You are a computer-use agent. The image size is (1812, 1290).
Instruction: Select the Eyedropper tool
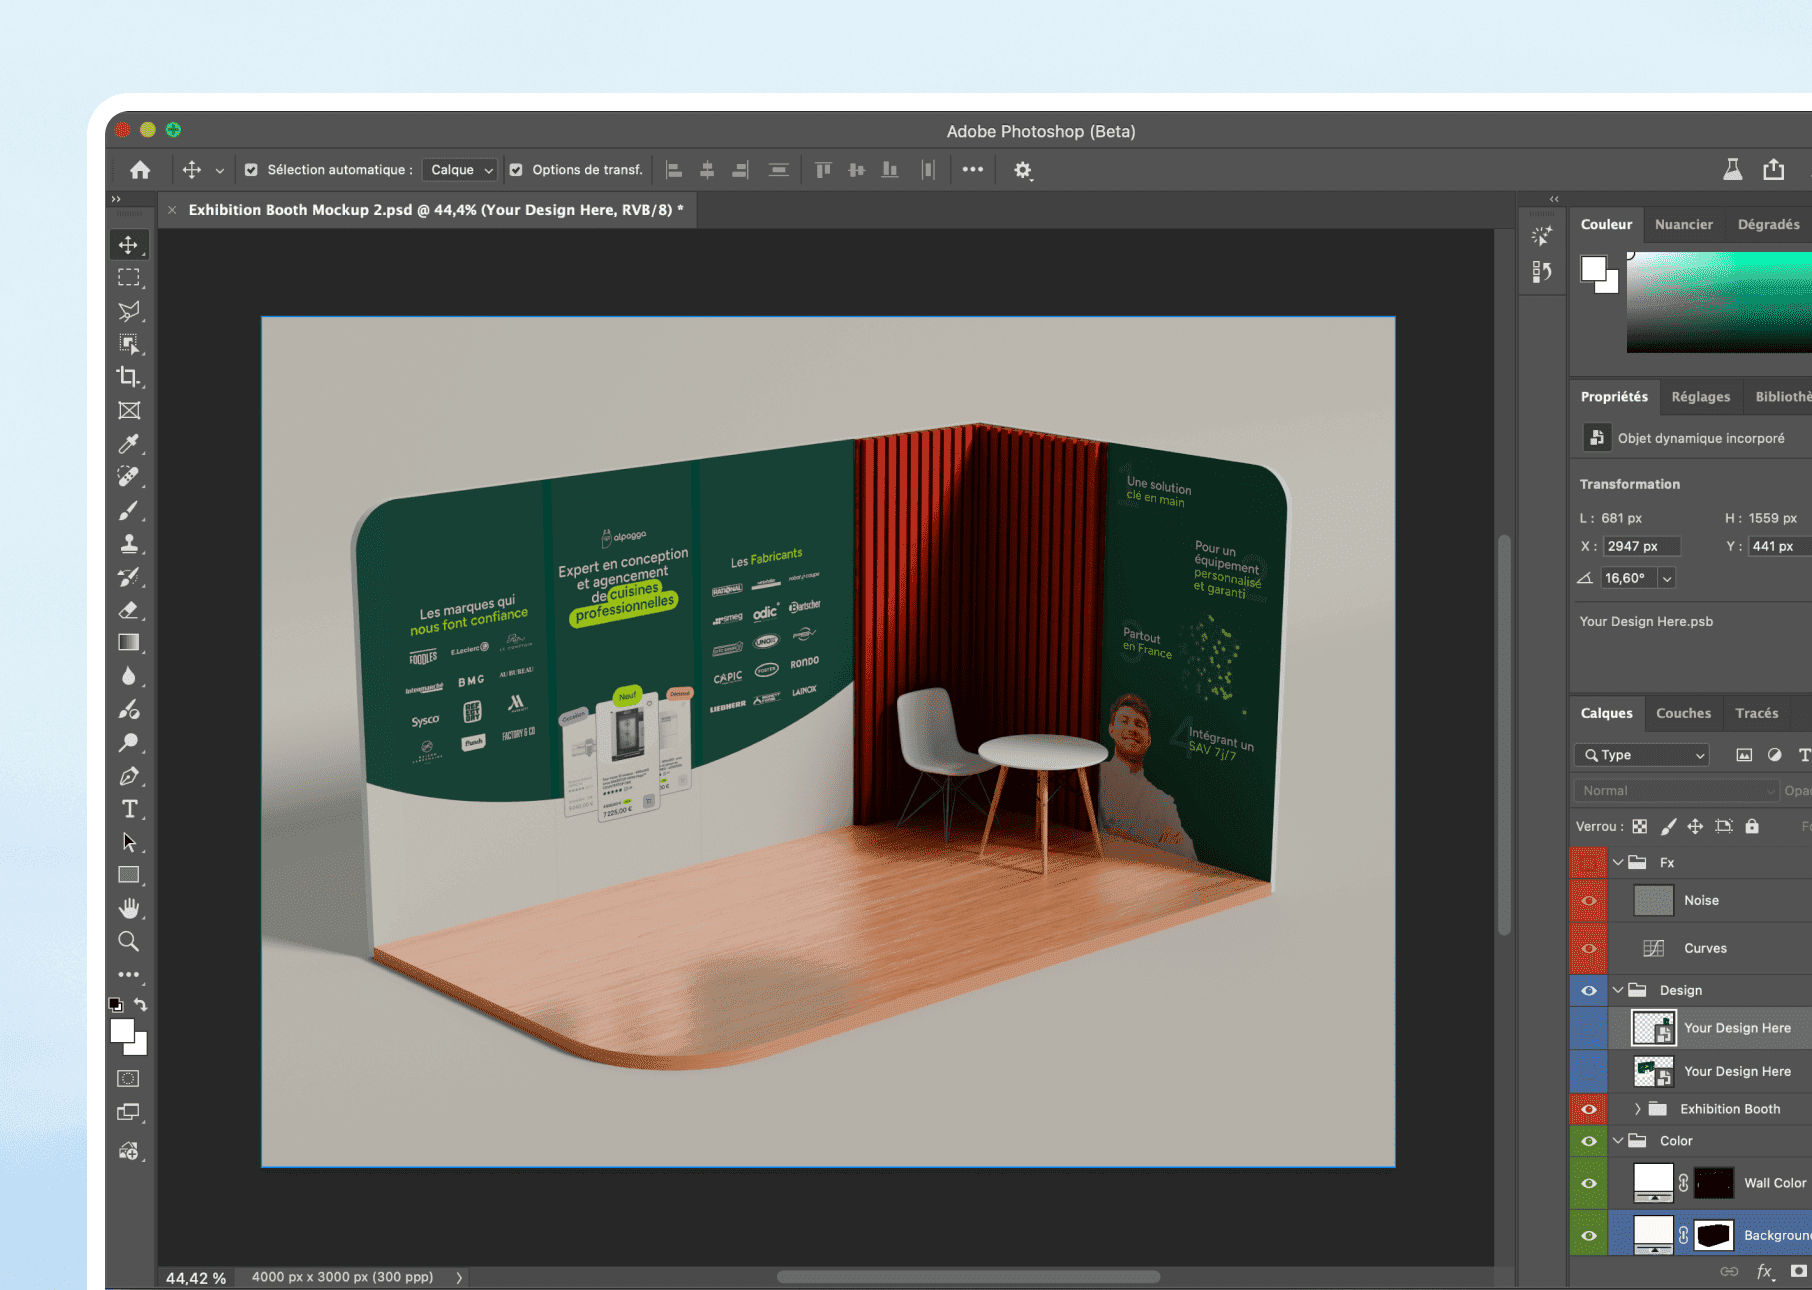click(x=128, y=444)
